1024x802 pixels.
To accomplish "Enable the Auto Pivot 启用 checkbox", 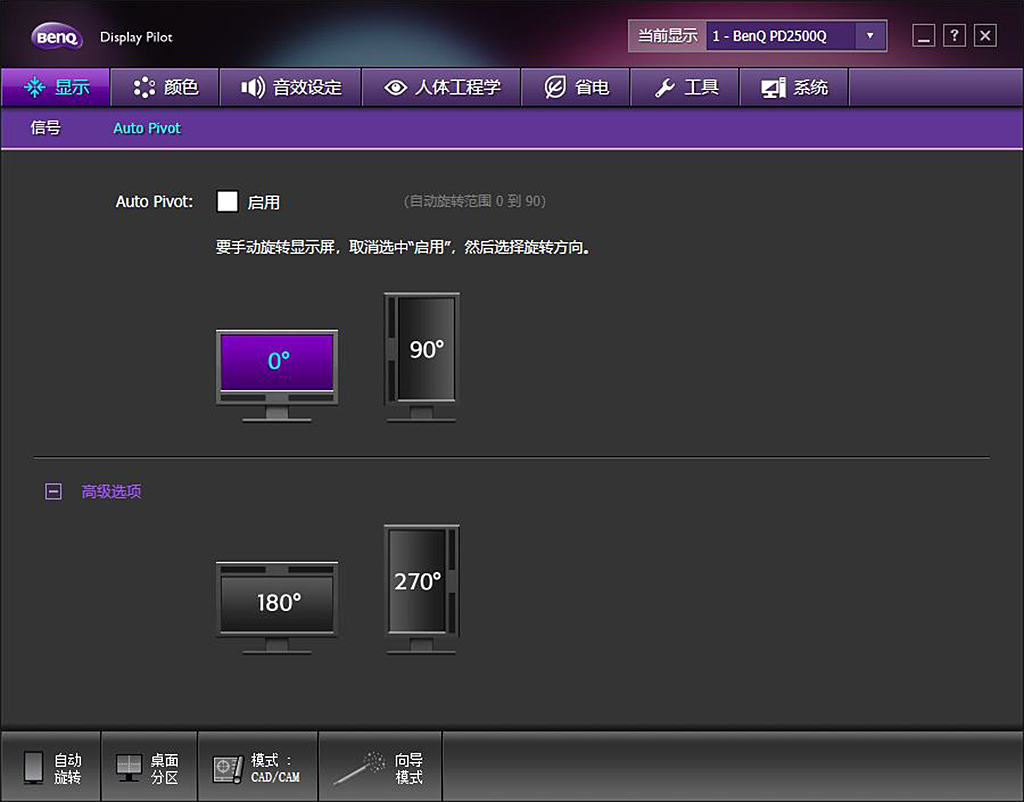I will [x=227, y=201].
